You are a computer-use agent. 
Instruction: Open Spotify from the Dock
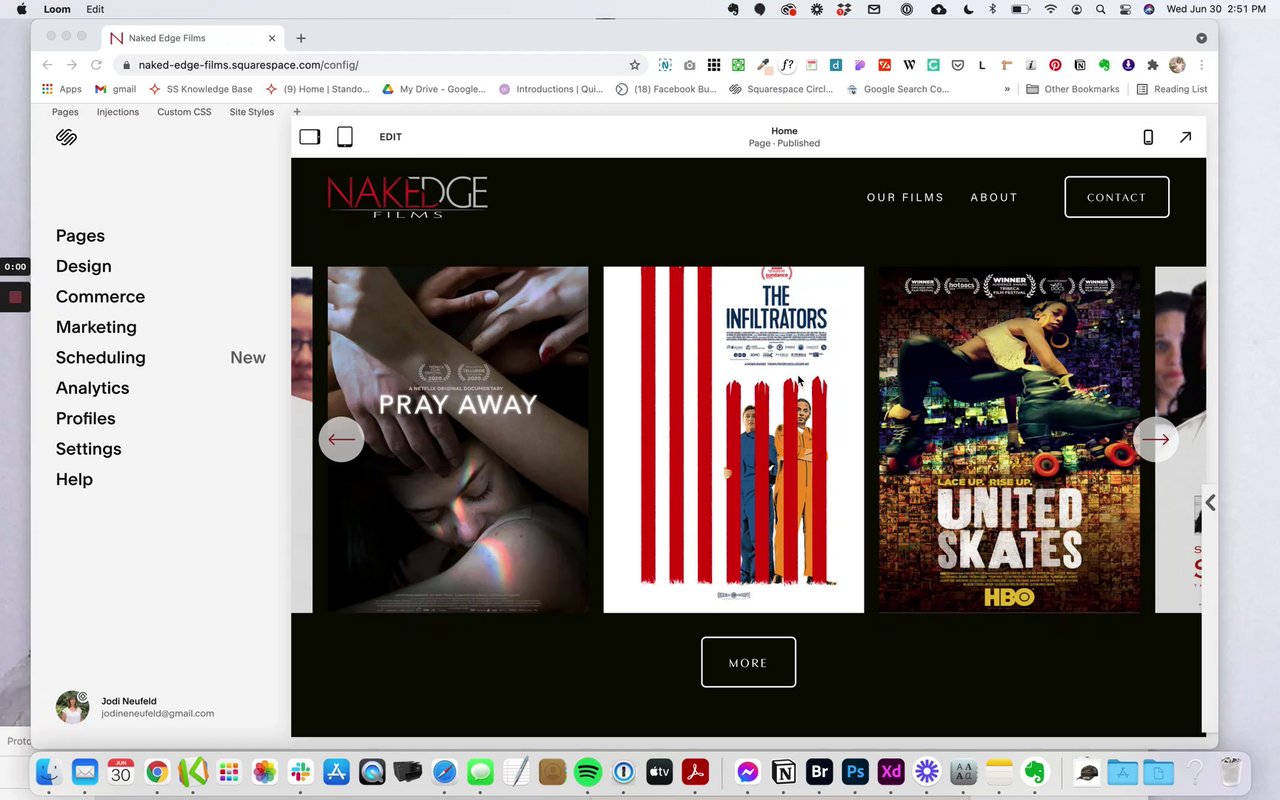588,772
